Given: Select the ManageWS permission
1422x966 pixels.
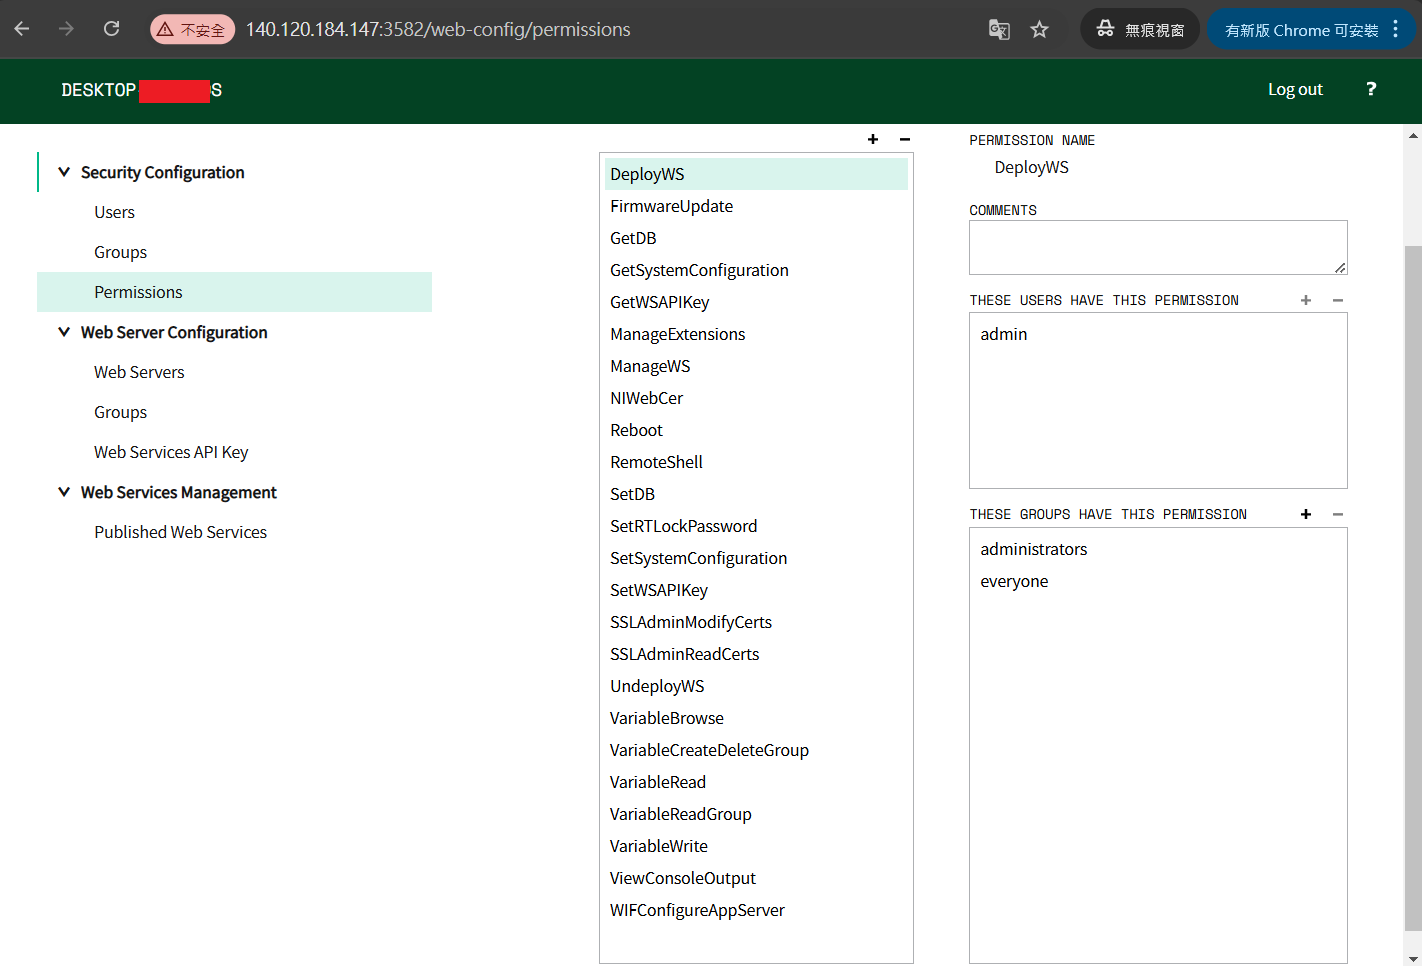Looking at the screenshot, I should pos(756,366).
